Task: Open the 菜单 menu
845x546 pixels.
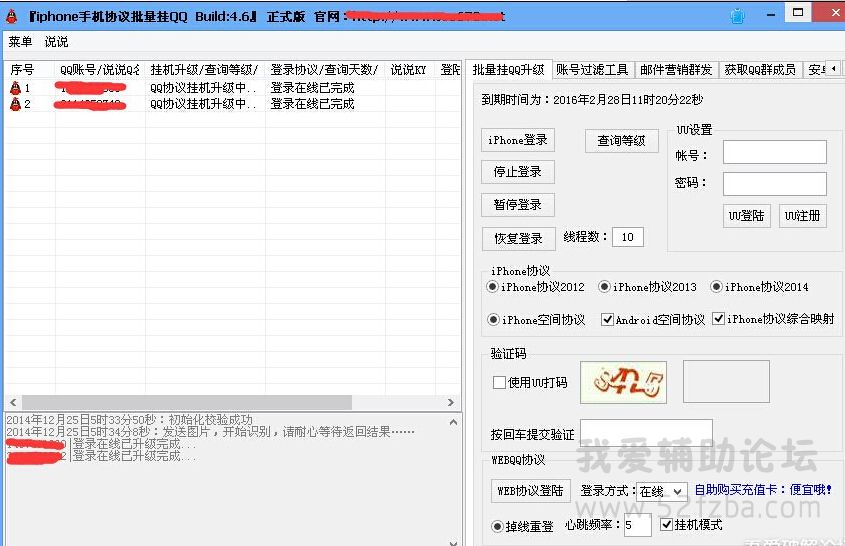Action: coord(20,42)
